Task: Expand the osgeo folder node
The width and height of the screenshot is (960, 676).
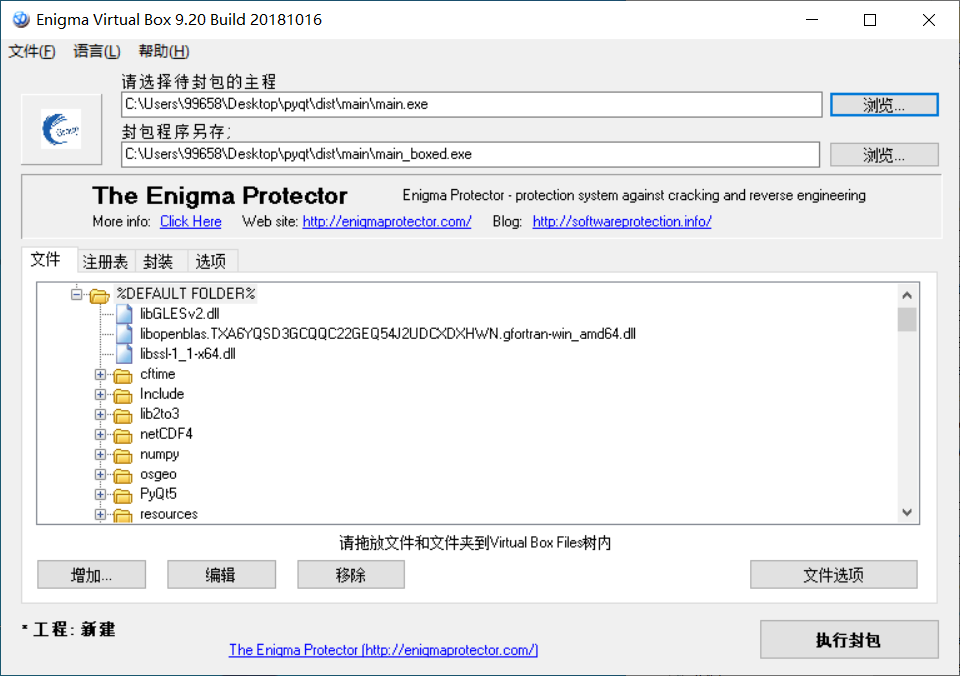Action: 100,474
